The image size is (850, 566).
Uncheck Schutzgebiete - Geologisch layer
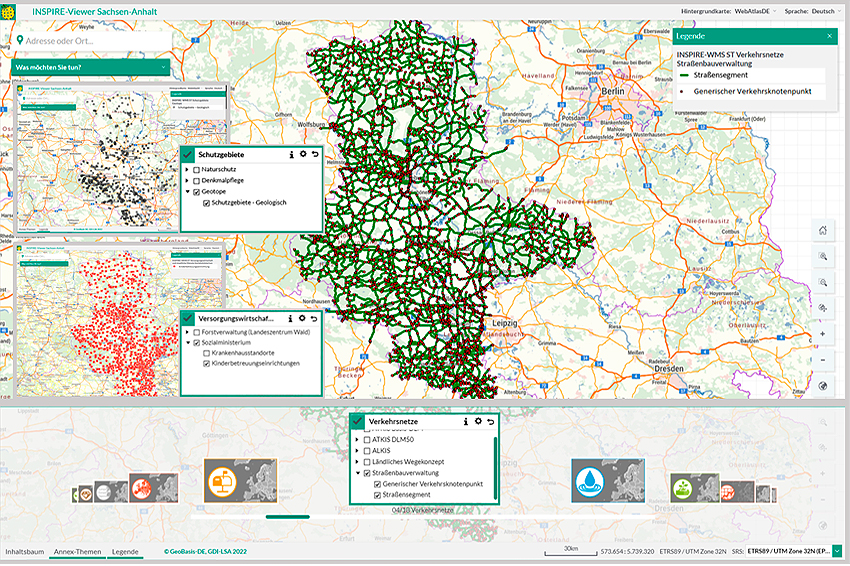207,203
